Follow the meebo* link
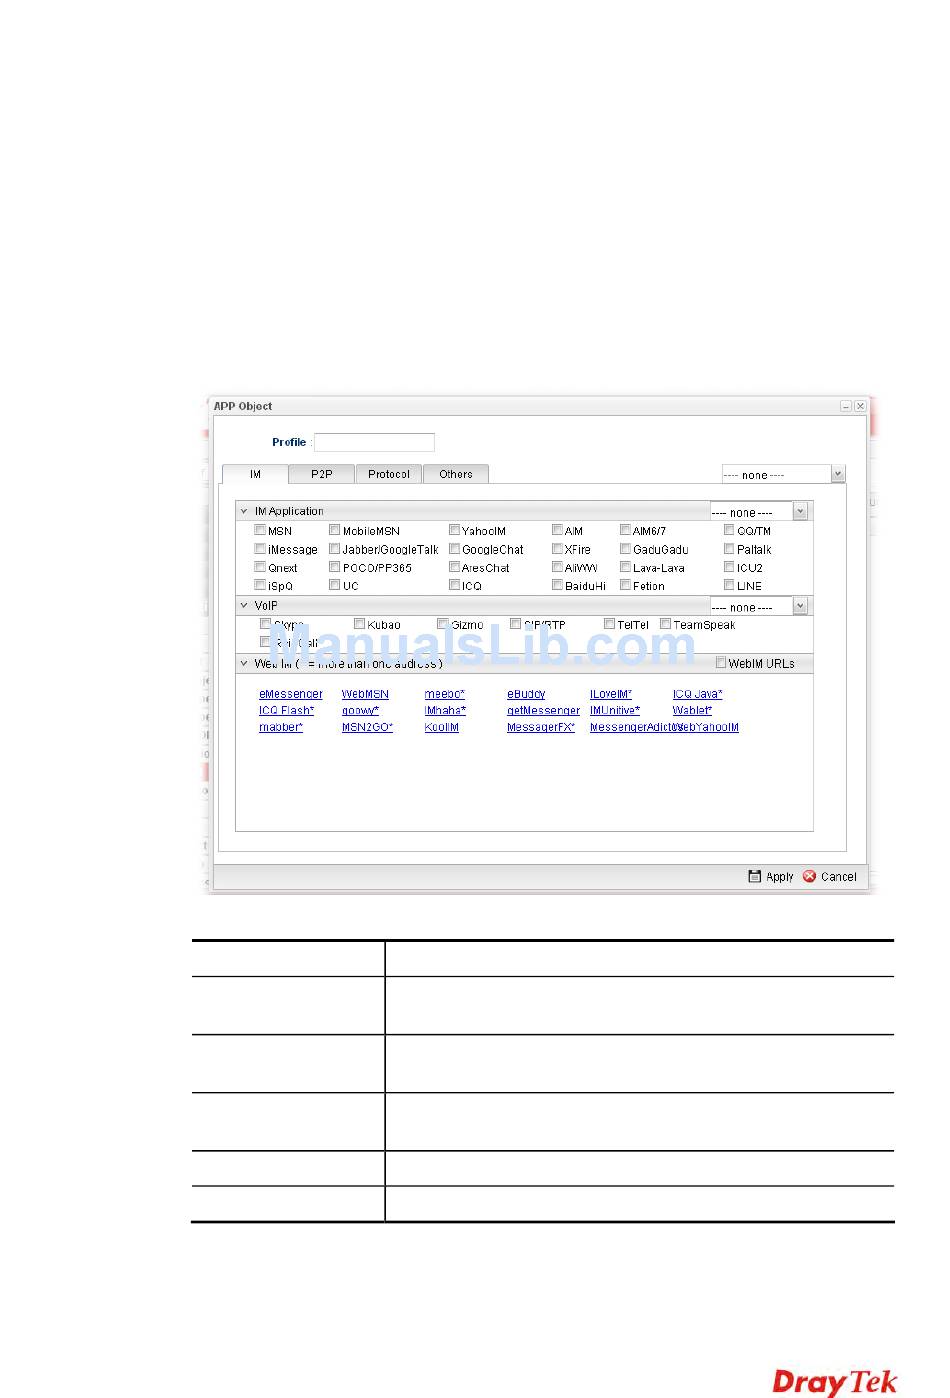The width and height of the screenshot is (950, 1398). (x=445, y=694)
